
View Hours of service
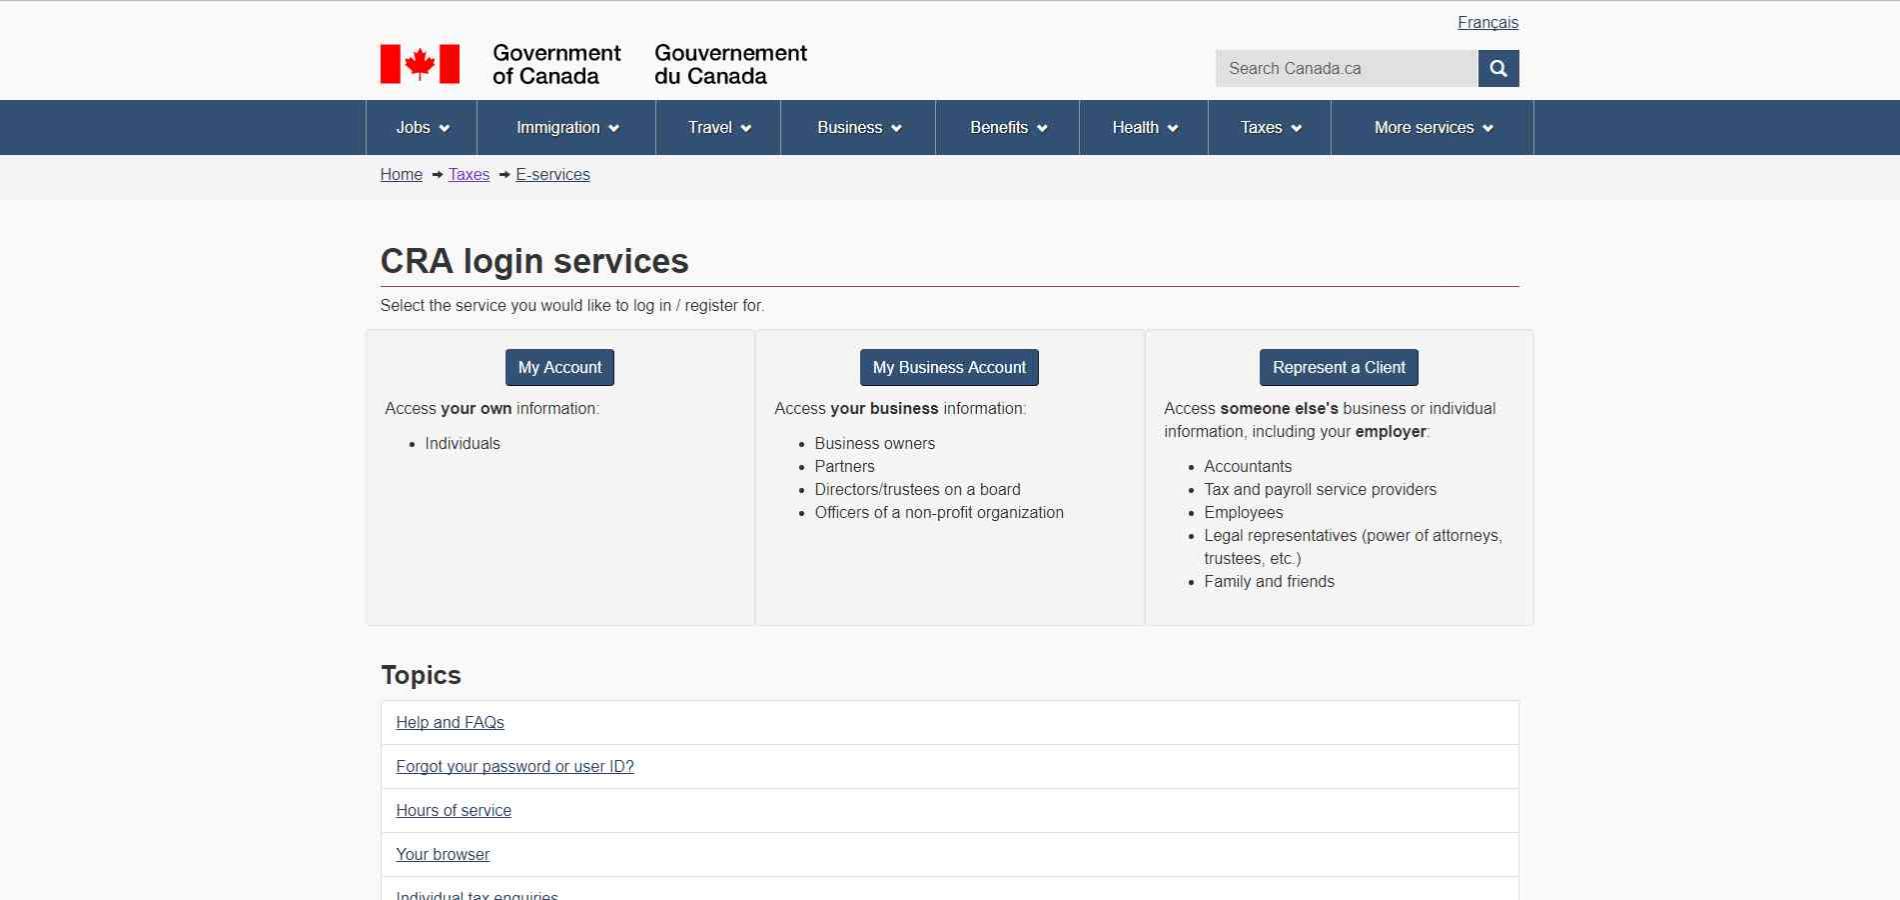click(x=454, y=810)
